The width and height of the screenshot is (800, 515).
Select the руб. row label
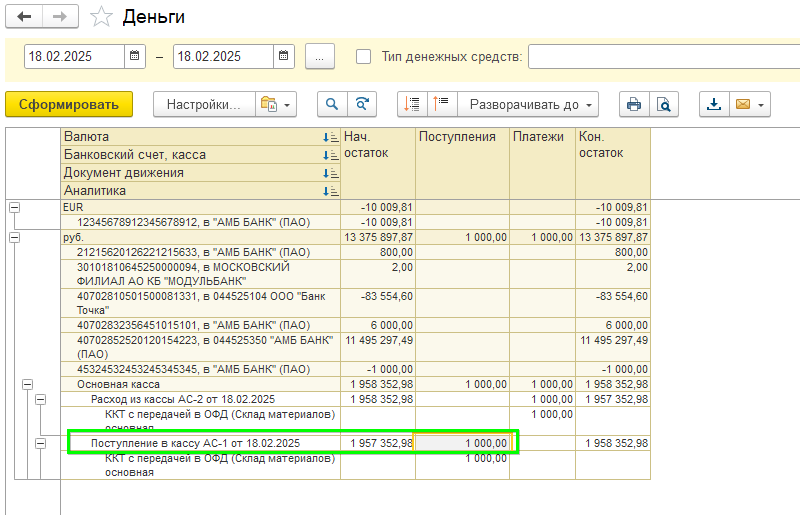click(73, 237)
